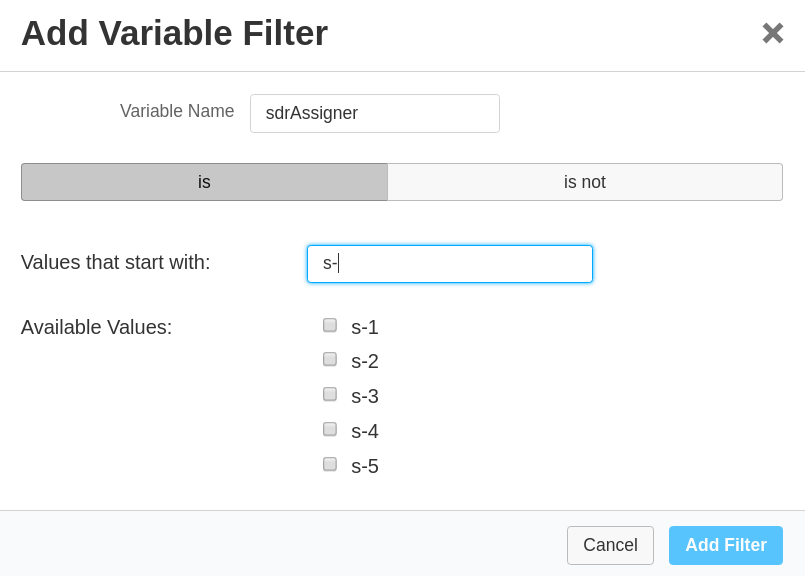Viewport: 805px width, 576px height.
Task: Click the s-4 label text
Action: click(x=364, y=431)
